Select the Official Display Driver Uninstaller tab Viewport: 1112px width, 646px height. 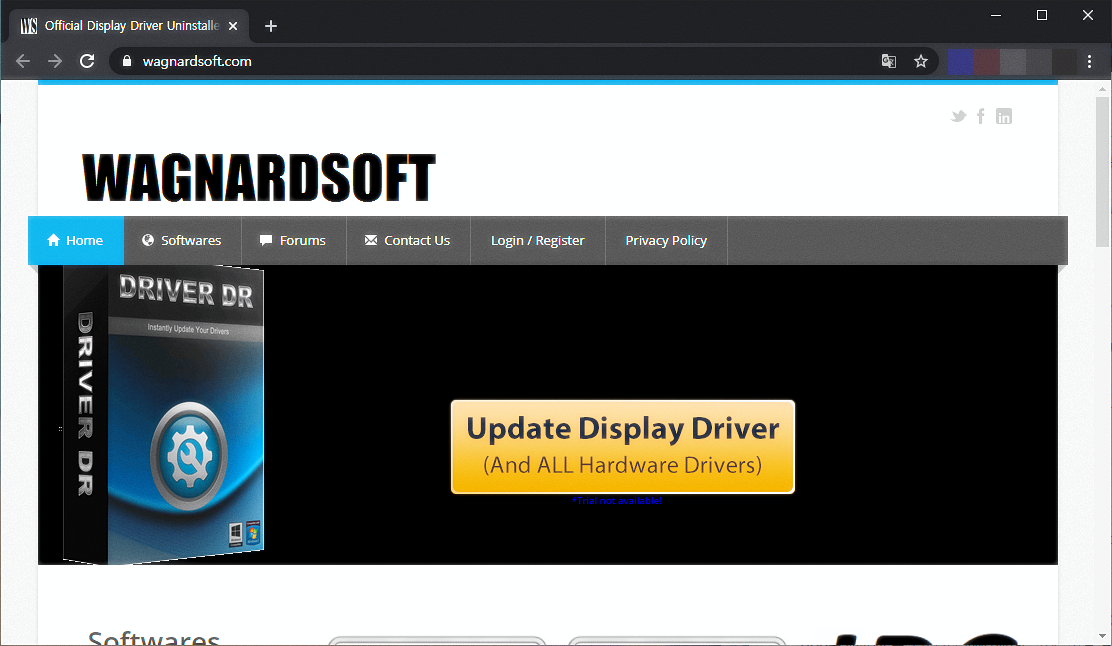coord(129,26)
